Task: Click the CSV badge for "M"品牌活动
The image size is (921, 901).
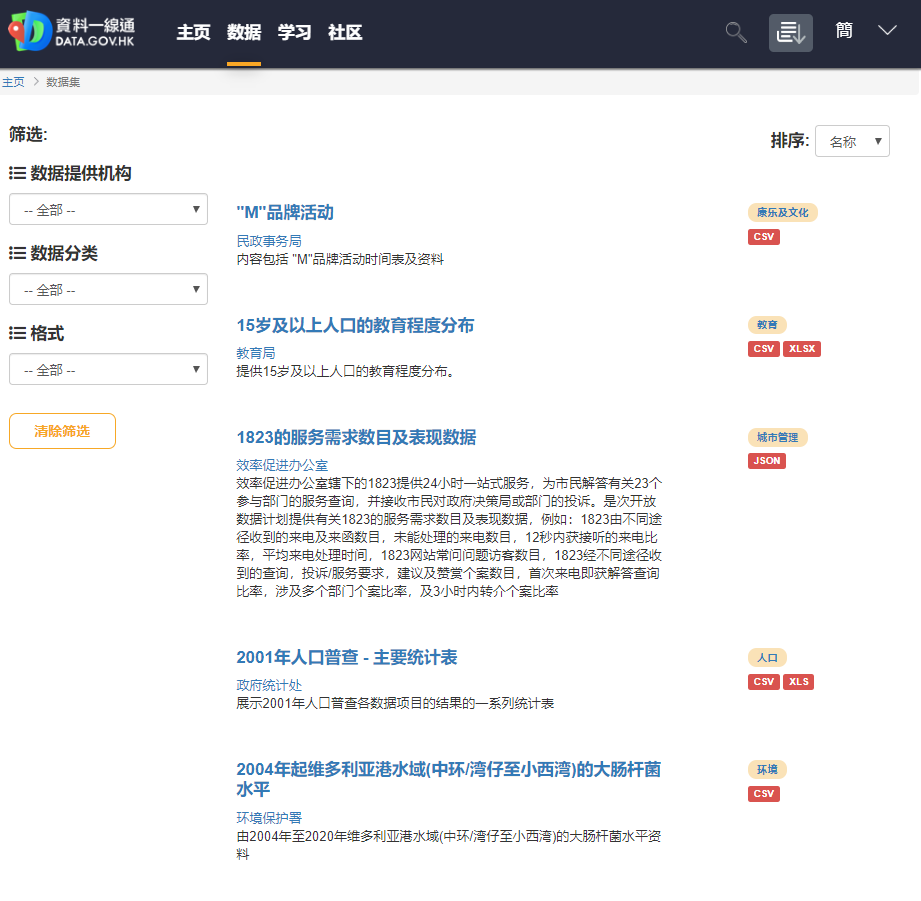Action: tap(764, 237)
